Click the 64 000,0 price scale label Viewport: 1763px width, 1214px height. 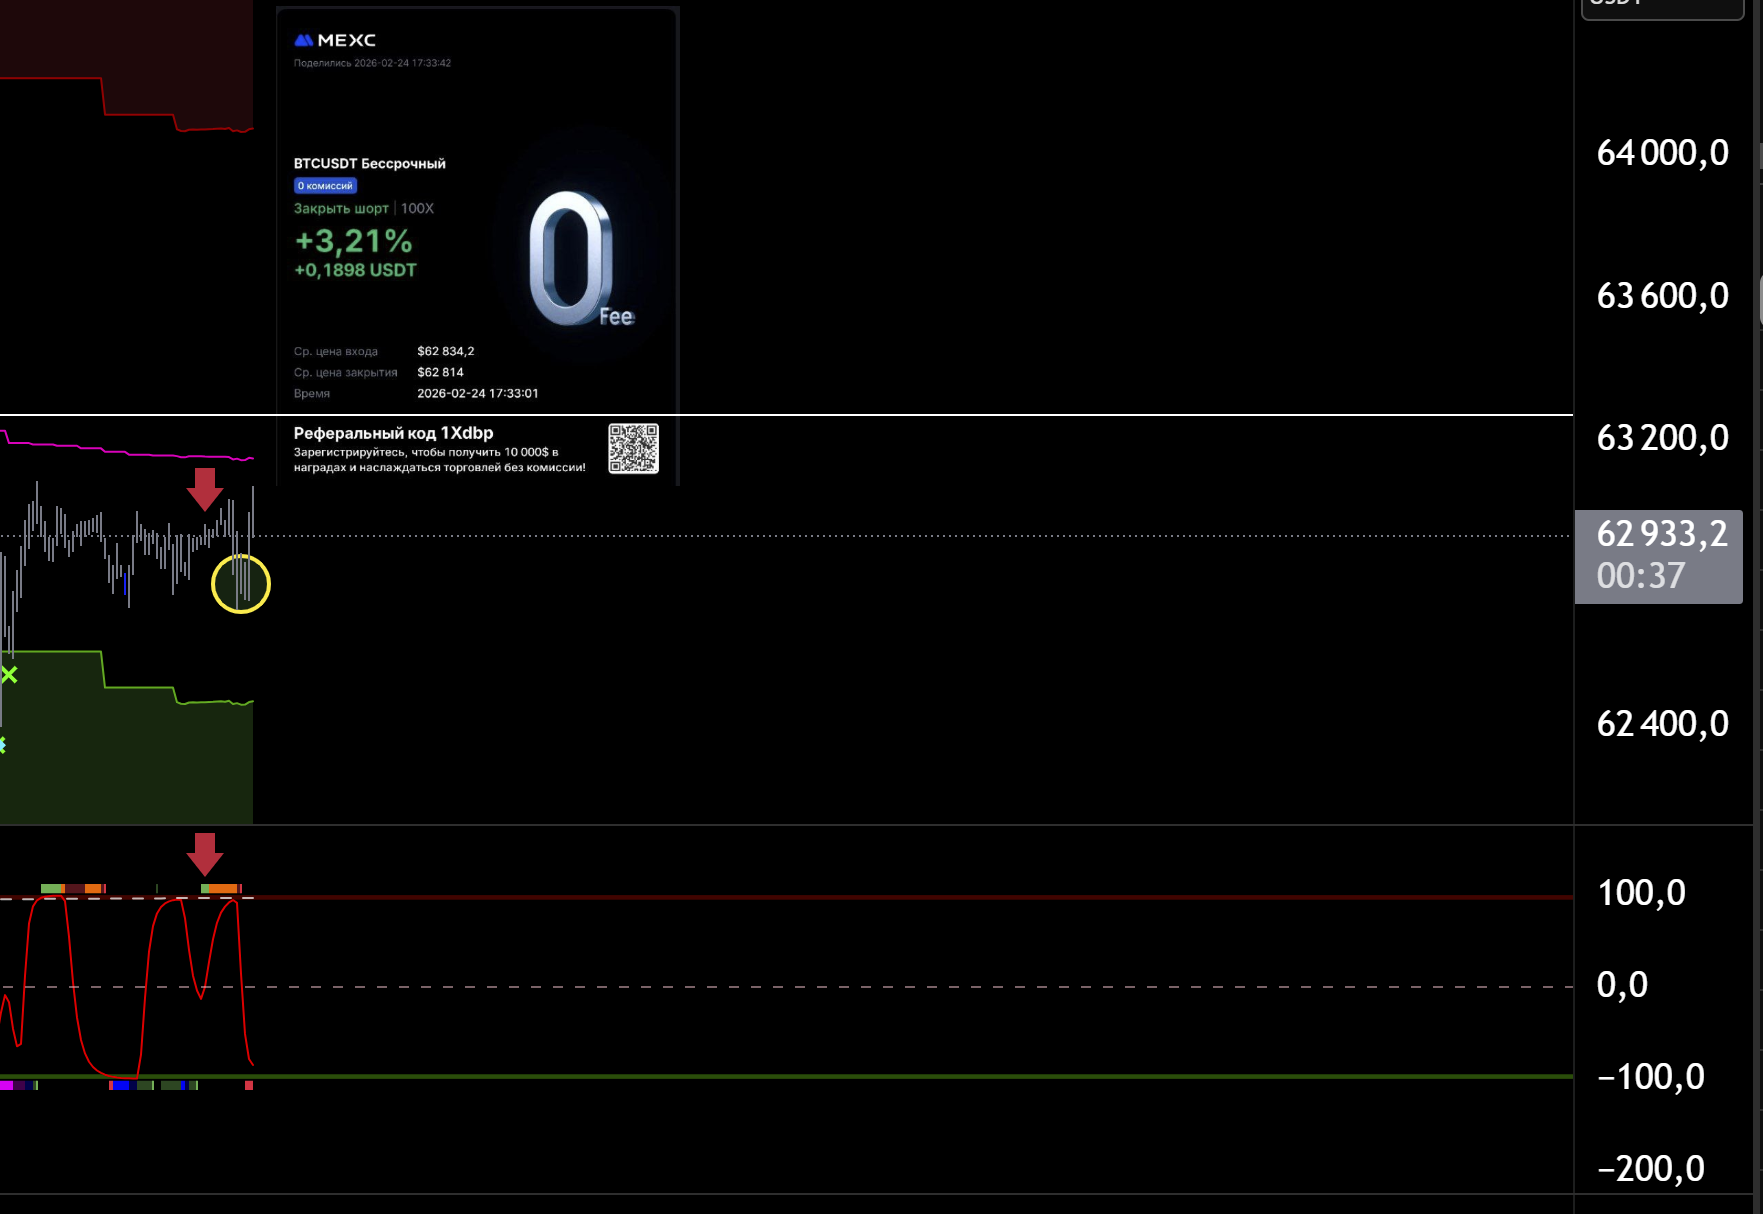[x=1662, y=153]
